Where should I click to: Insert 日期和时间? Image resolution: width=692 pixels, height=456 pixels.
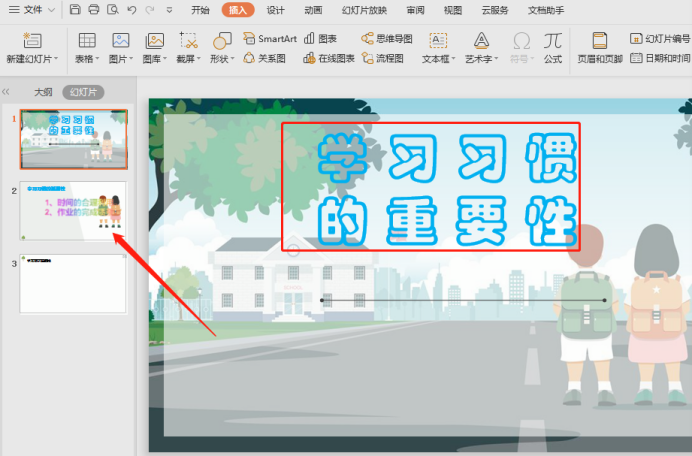pyautogui.click(x=660, y=58)
